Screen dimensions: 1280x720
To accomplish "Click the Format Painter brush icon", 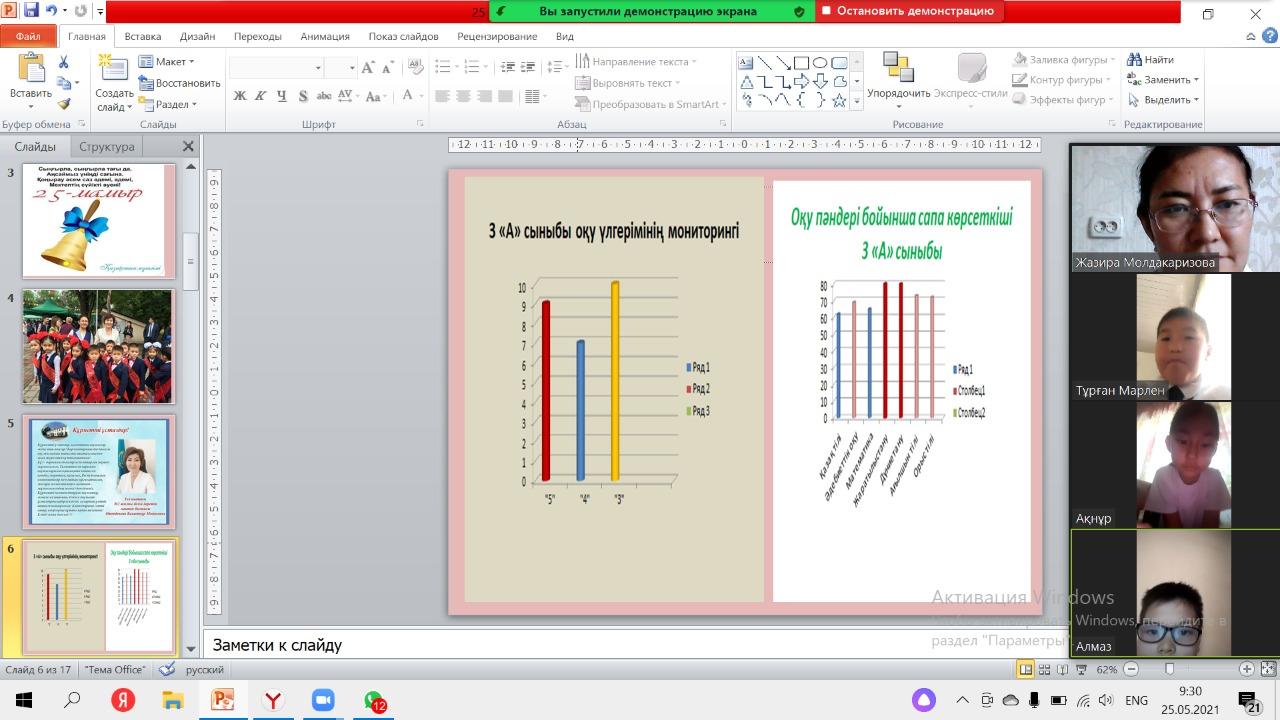I will [64, 103].
